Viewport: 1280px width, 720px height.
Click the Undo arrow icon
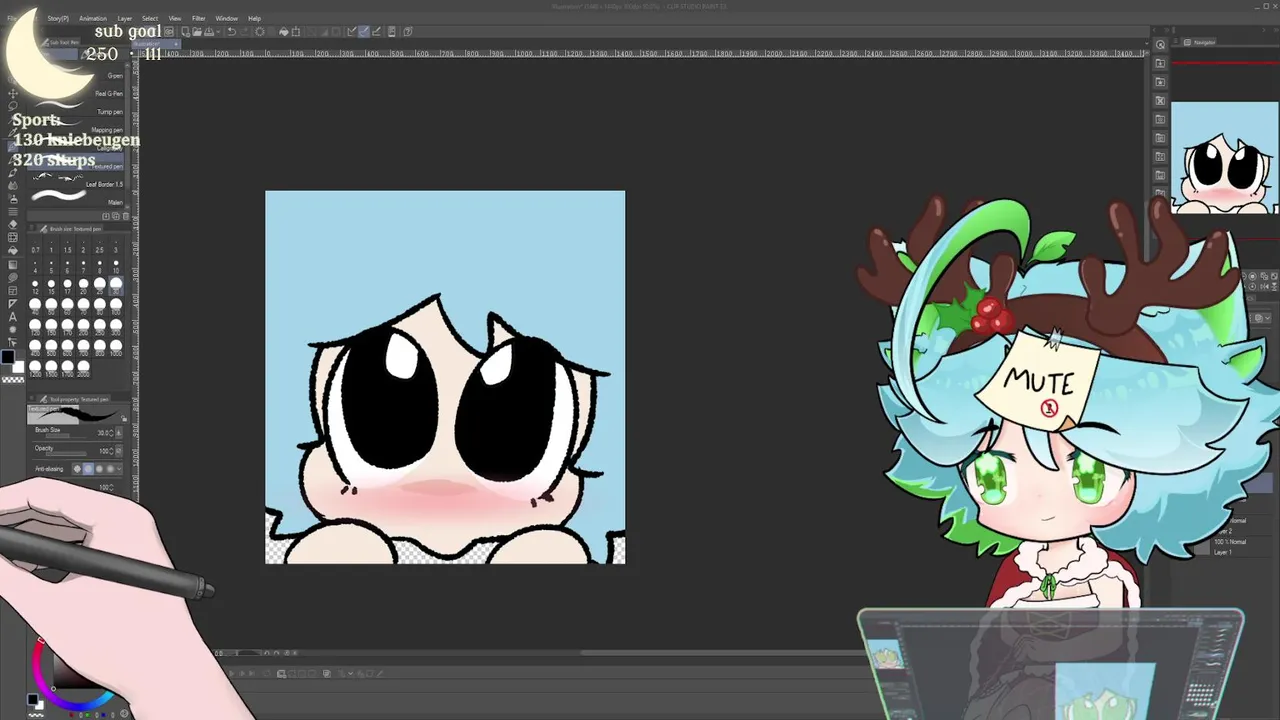tap(232, 31)
